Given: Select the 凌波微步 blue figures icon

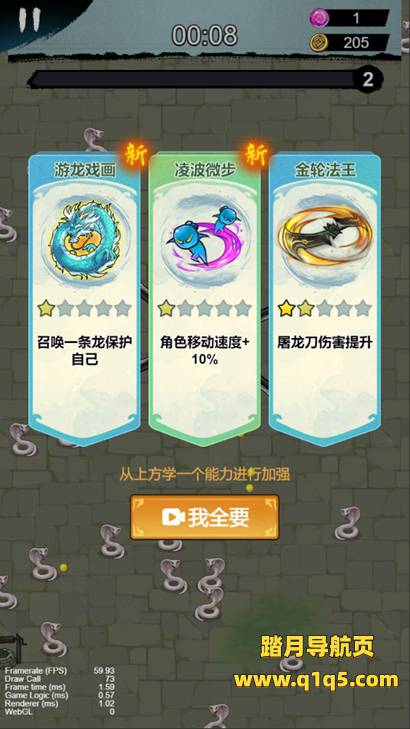Looking at the screenshot, I should [x=205, y=237].
